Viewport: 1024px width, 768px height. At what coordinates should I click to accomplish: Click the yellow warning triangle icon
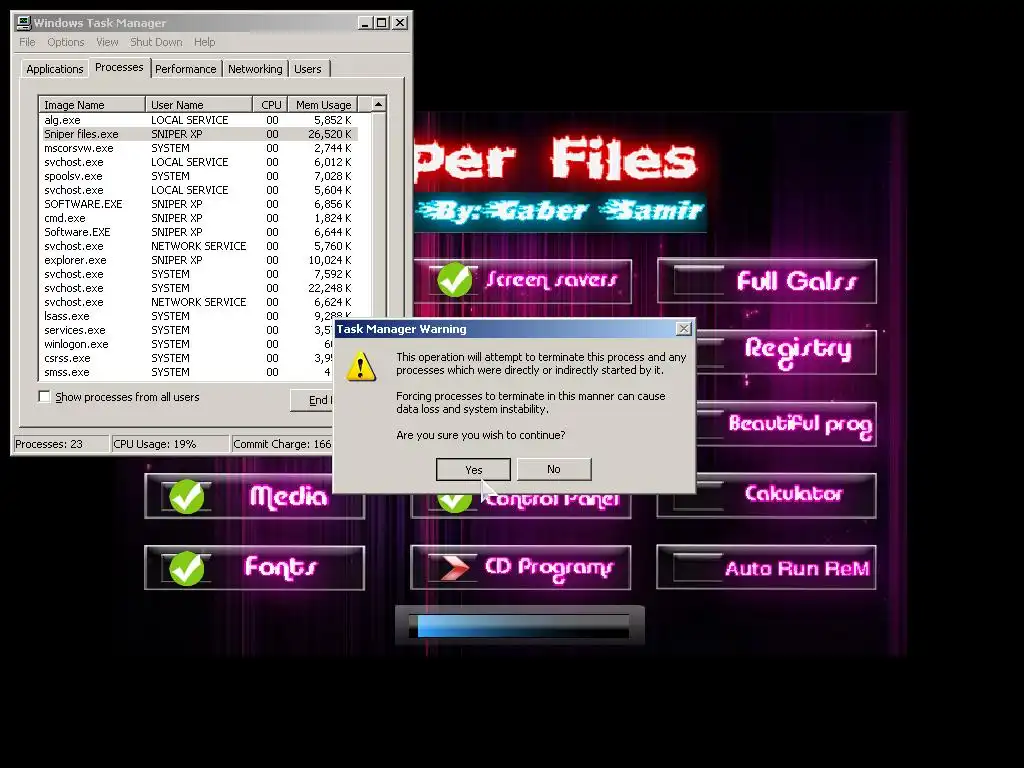pos(360,366)
